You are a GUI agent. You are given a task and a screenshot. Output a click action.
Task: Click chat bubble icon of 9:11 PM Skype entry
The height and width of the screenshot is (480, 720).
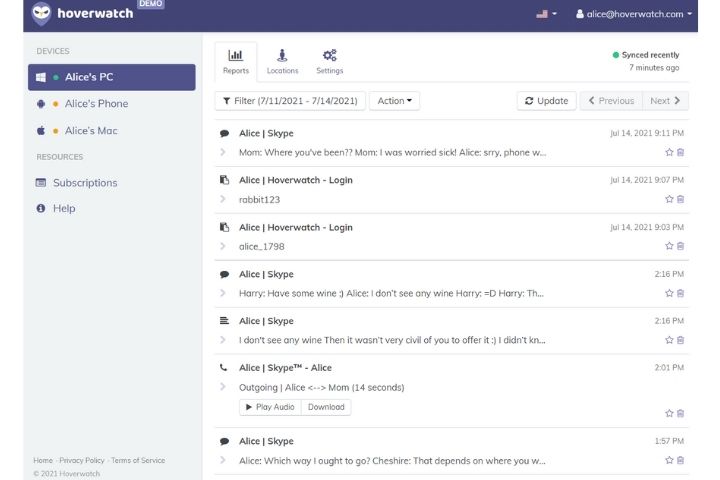point(225,134)
